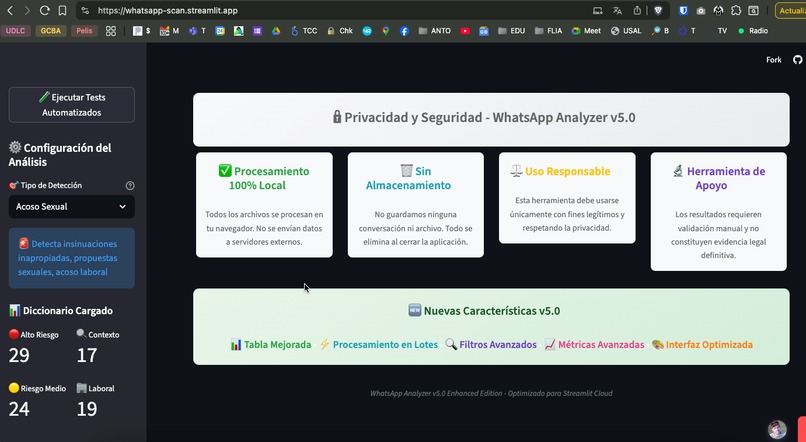
Task: Click the Interfaz Optimizada feature label
Action: click(702, 345)
